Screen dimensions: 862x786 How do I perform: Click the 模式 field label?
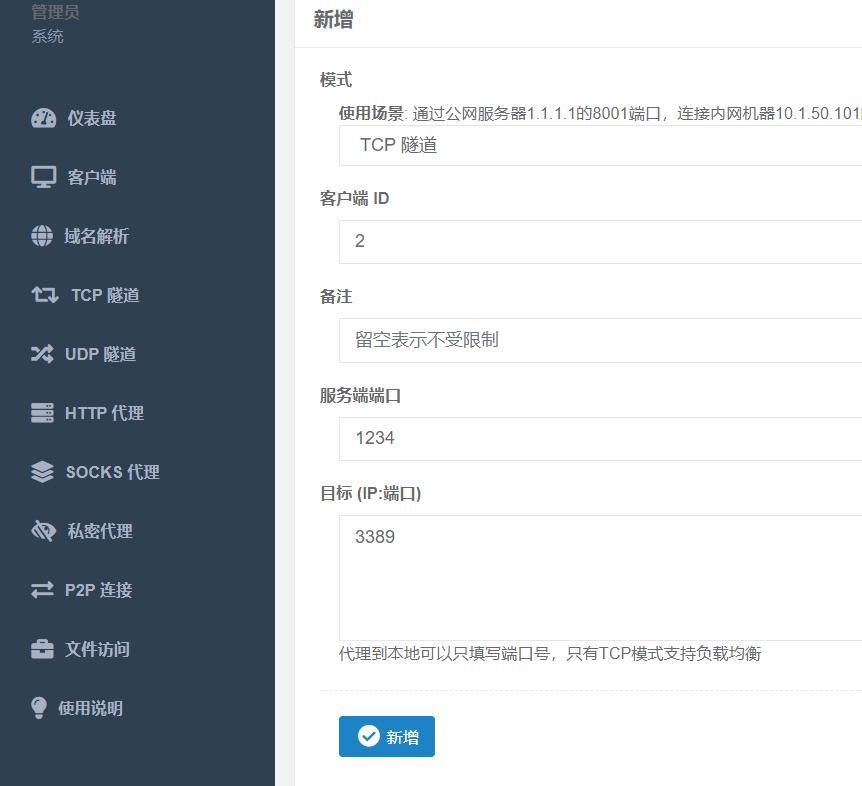(336, 80)
